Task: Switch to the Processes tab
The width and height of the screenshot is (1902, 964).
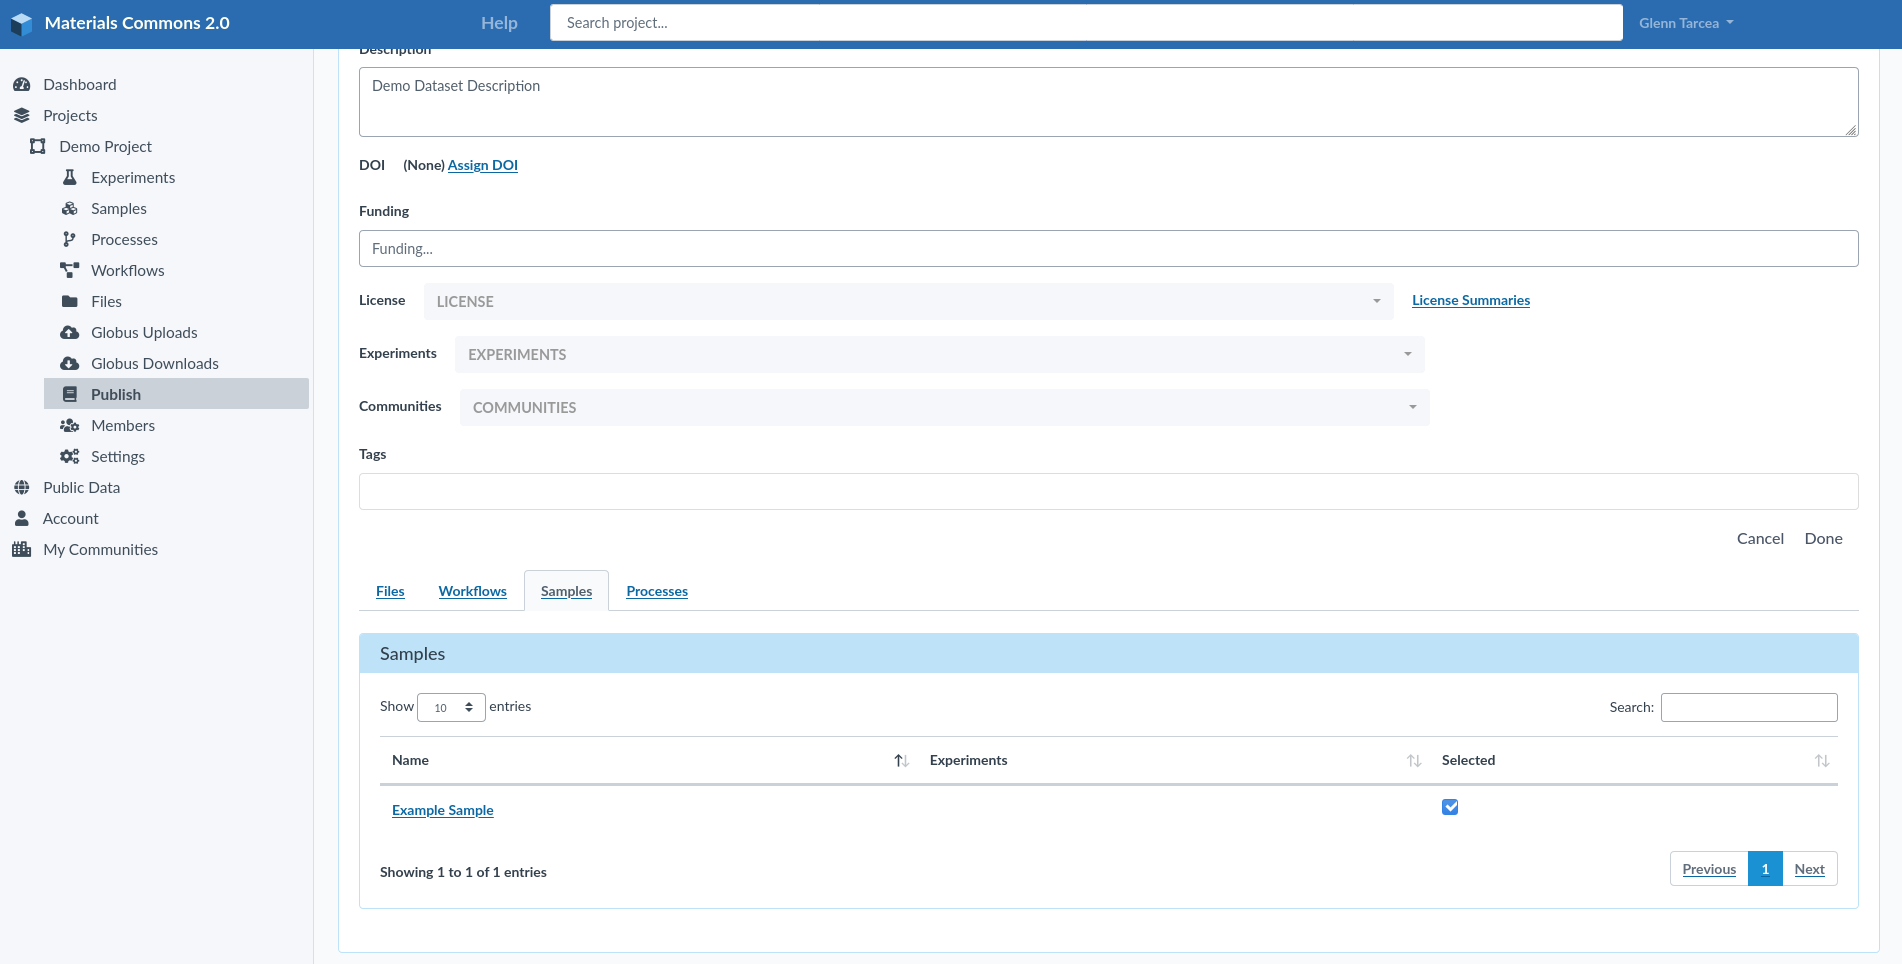Action: pyautogui.click(x=657, y=592)
